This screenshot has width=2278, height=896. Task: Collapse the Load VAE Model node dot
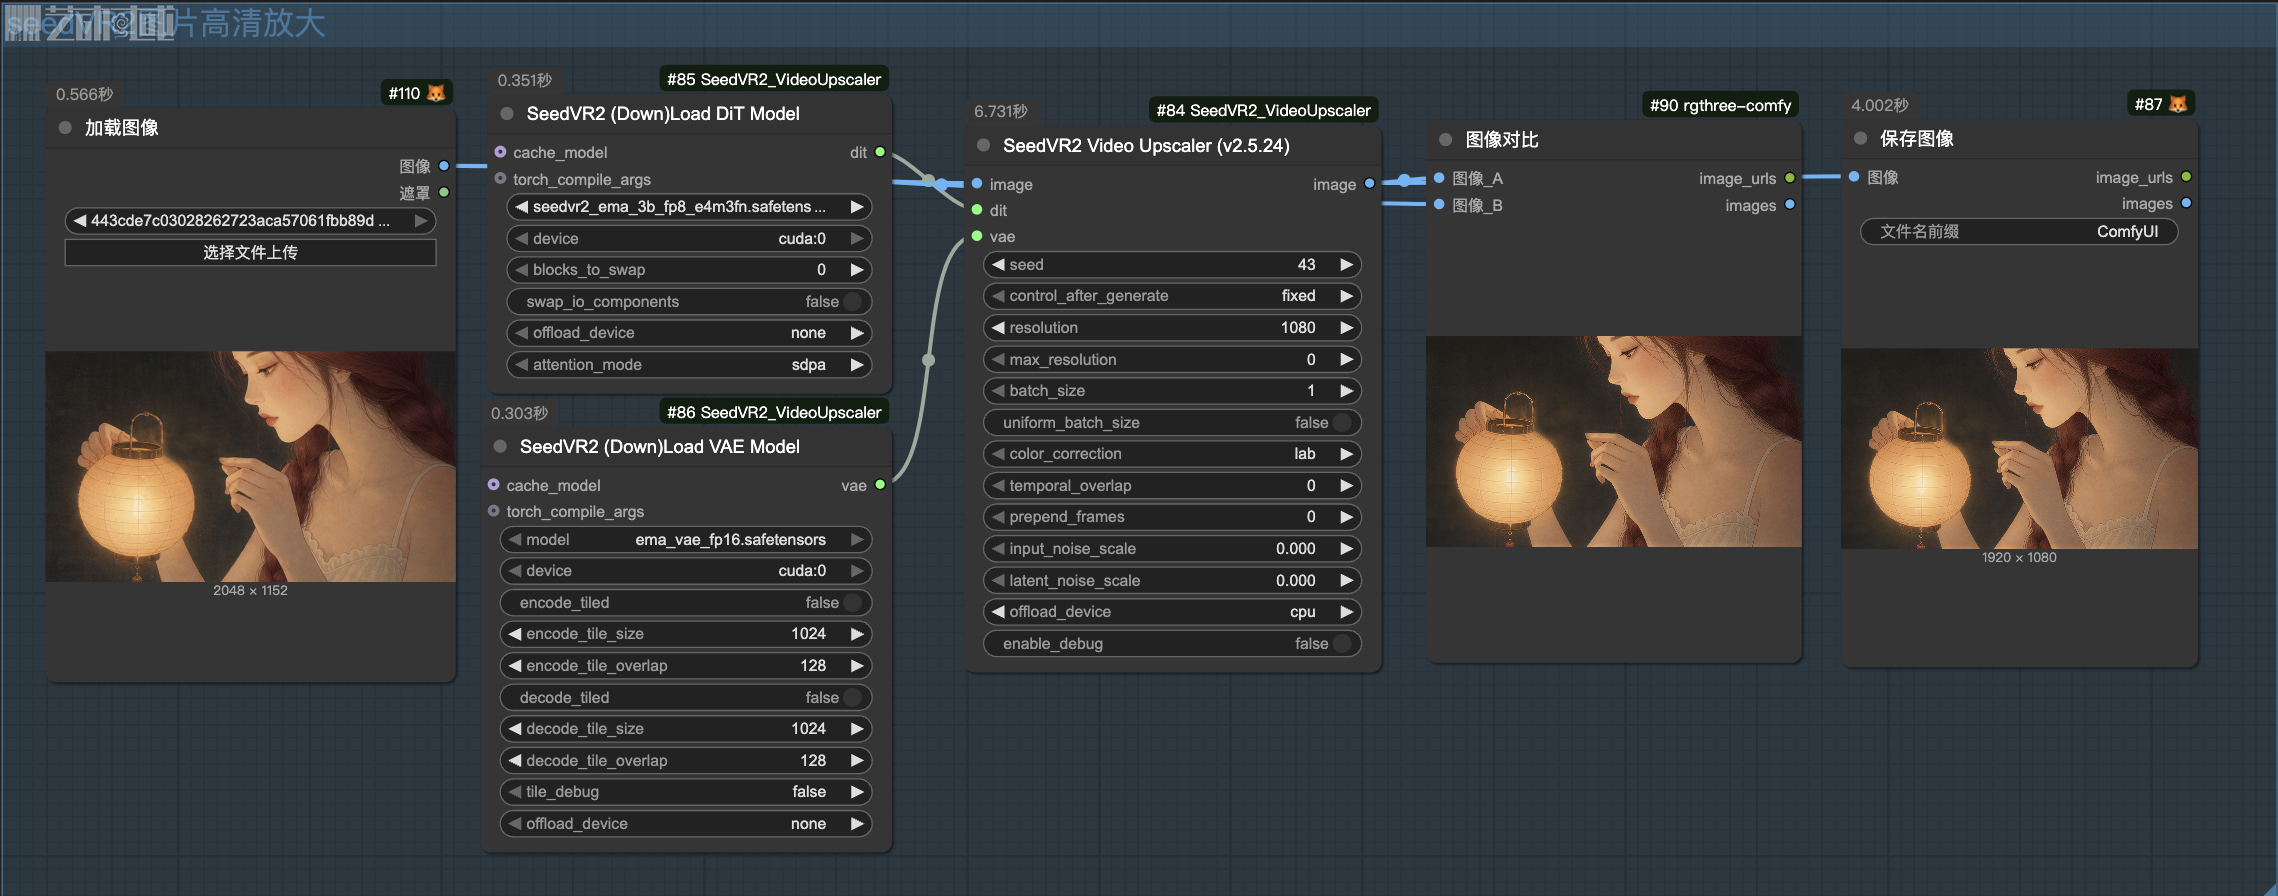tap(500, 447)
